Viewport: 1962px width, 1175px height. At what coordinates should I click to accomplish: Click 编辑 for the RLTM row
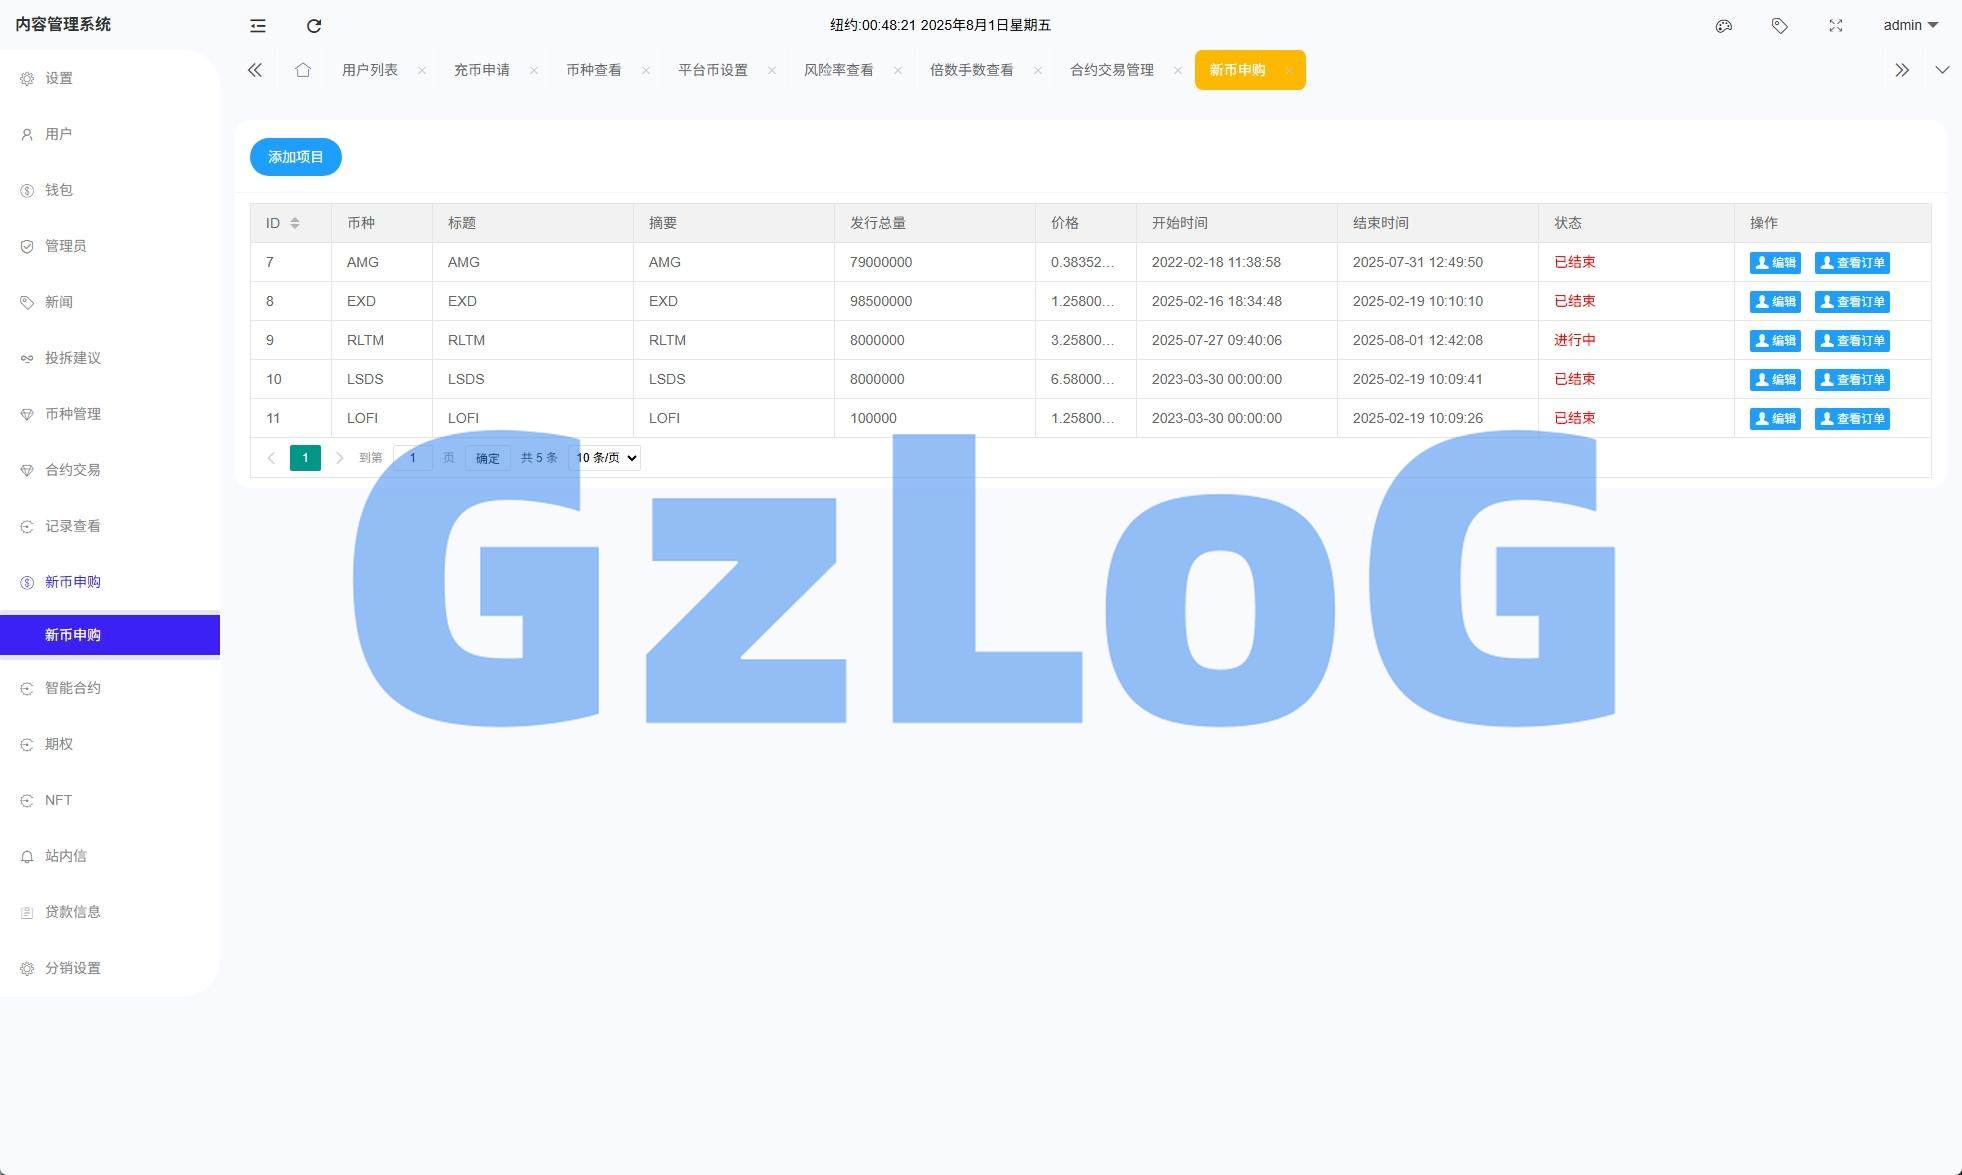[x=1774, y=341]
